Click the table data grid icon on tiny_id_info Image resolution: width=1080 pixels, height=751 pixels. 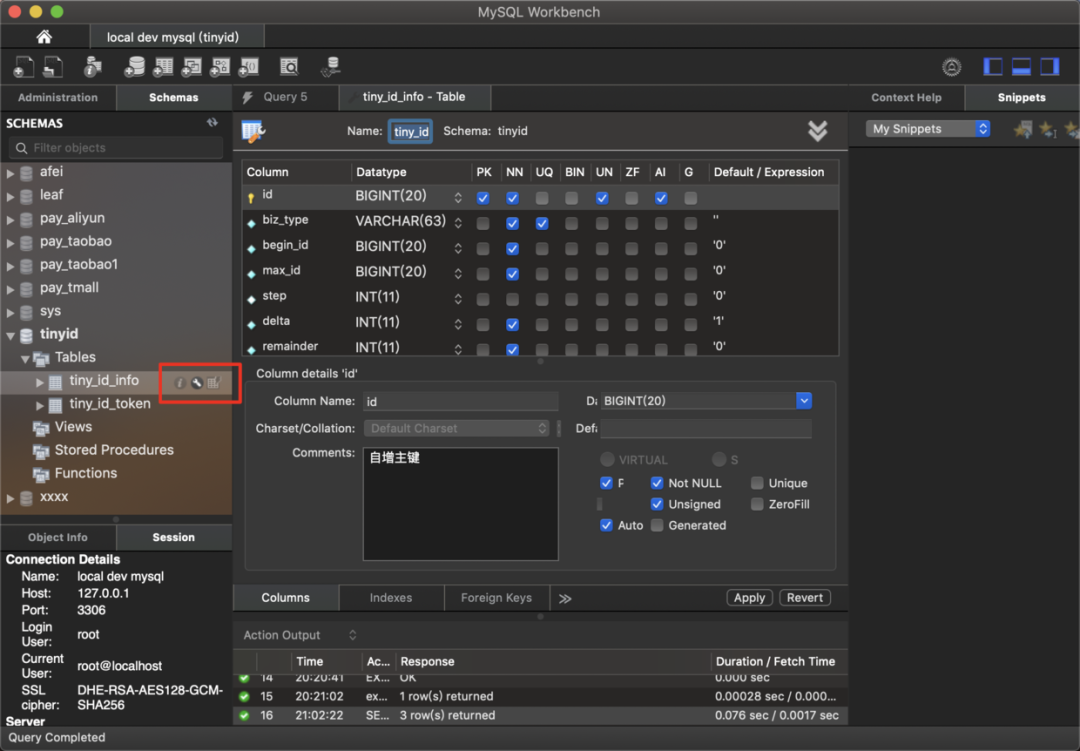coord(214,382)
